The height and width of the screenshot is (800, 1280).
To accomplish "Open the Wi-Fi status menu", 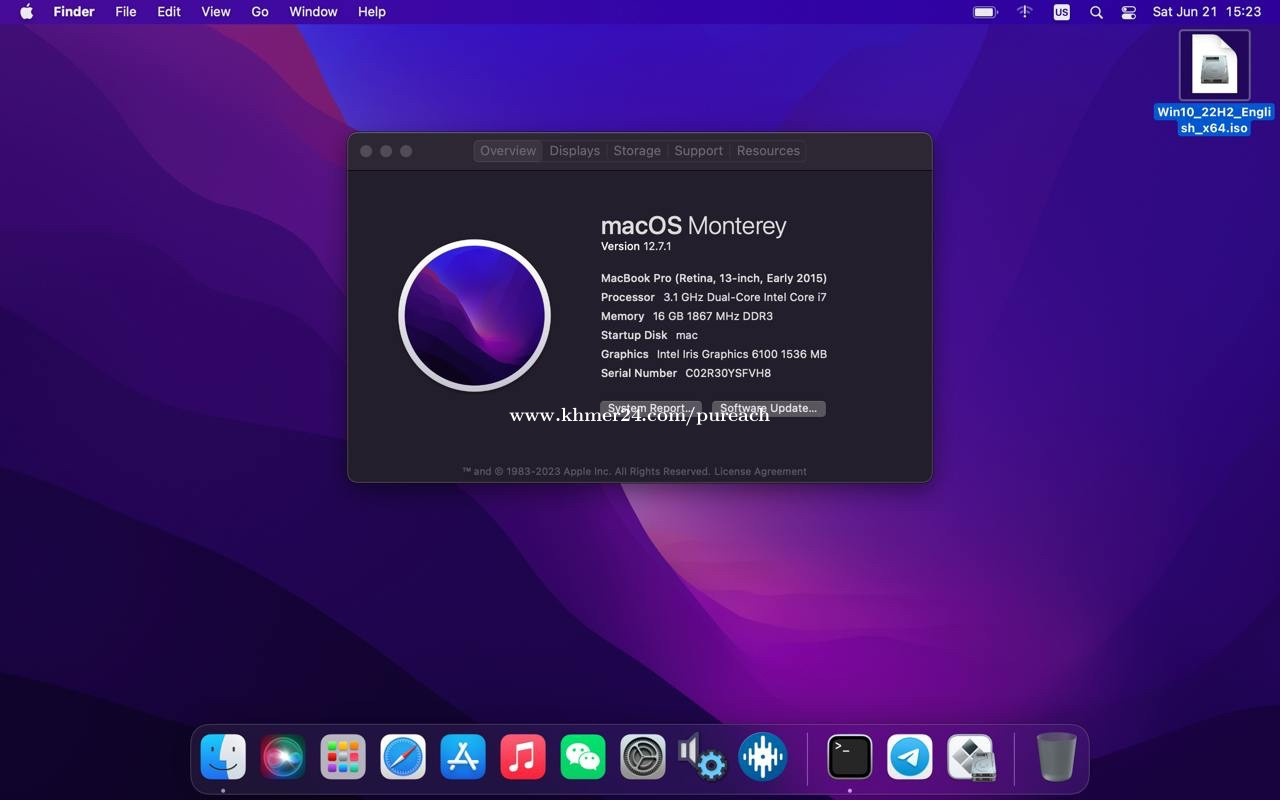I will [x=1025, y=12].
